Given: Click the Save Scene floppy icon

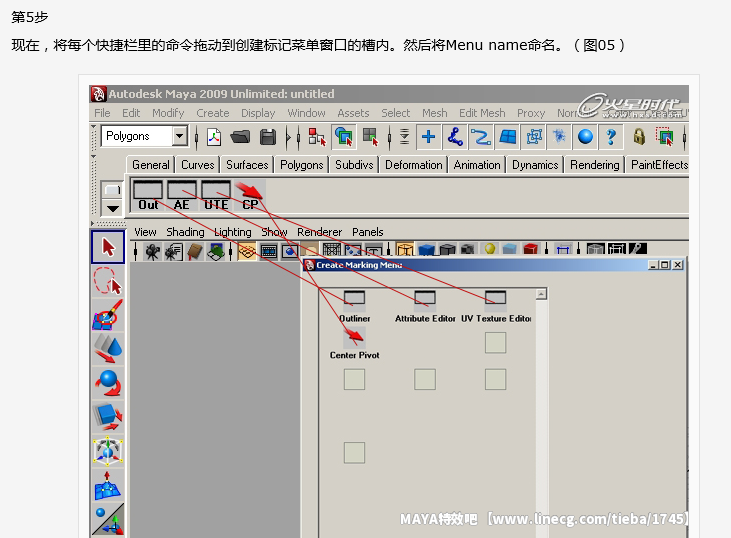Looking at the screenshot, I should (268, 137).
